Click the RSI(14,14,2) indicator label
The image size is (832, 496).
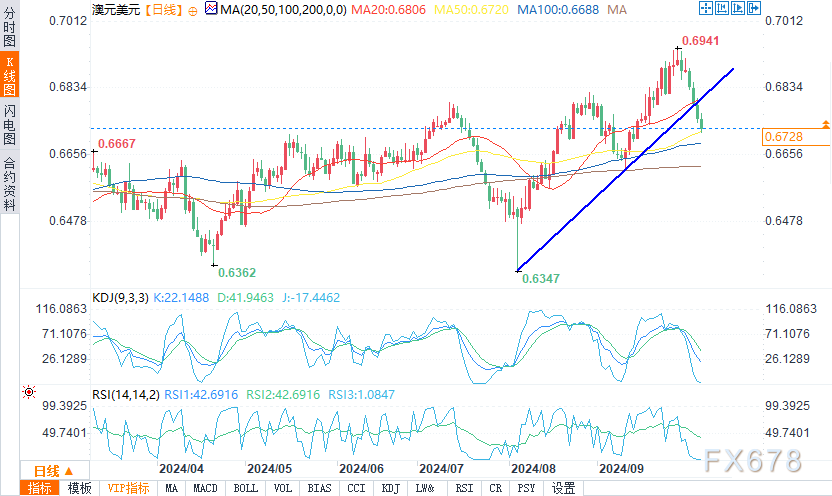126,395
